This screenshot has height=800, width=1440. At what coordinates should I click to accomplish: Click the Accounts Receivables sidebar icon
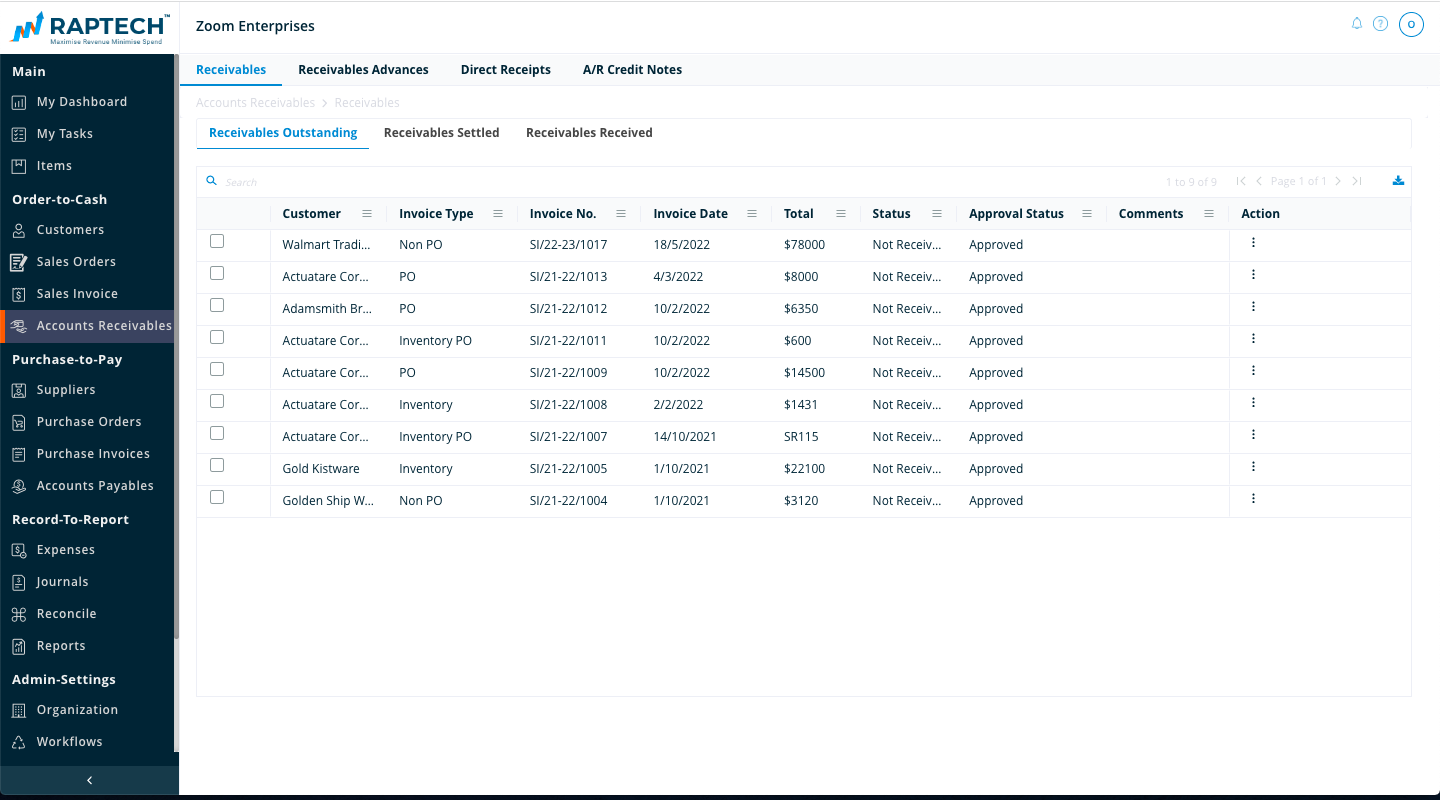coord(18,326)
